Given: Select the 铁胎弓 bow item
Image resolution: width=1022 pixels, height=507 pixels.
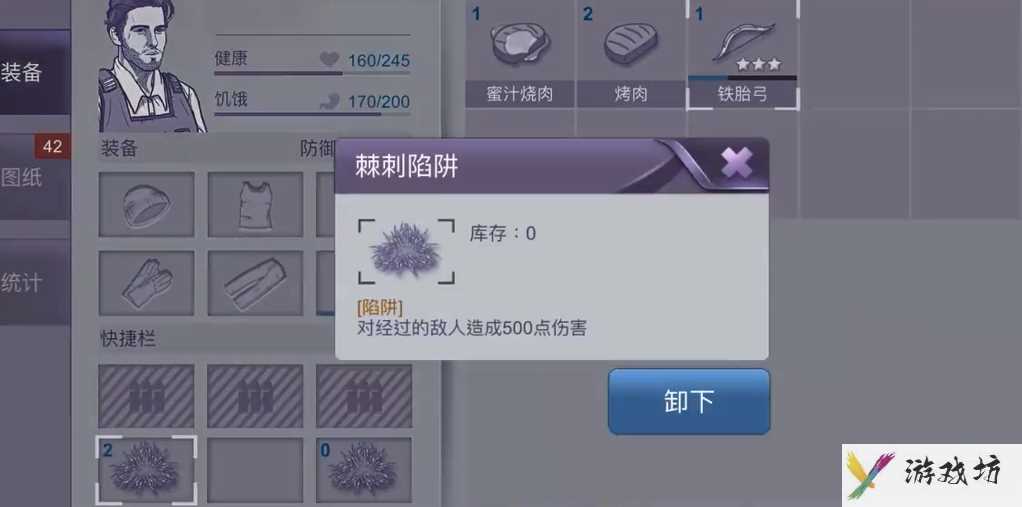Looking at the screenshot, I should click(x=742, y=55).
